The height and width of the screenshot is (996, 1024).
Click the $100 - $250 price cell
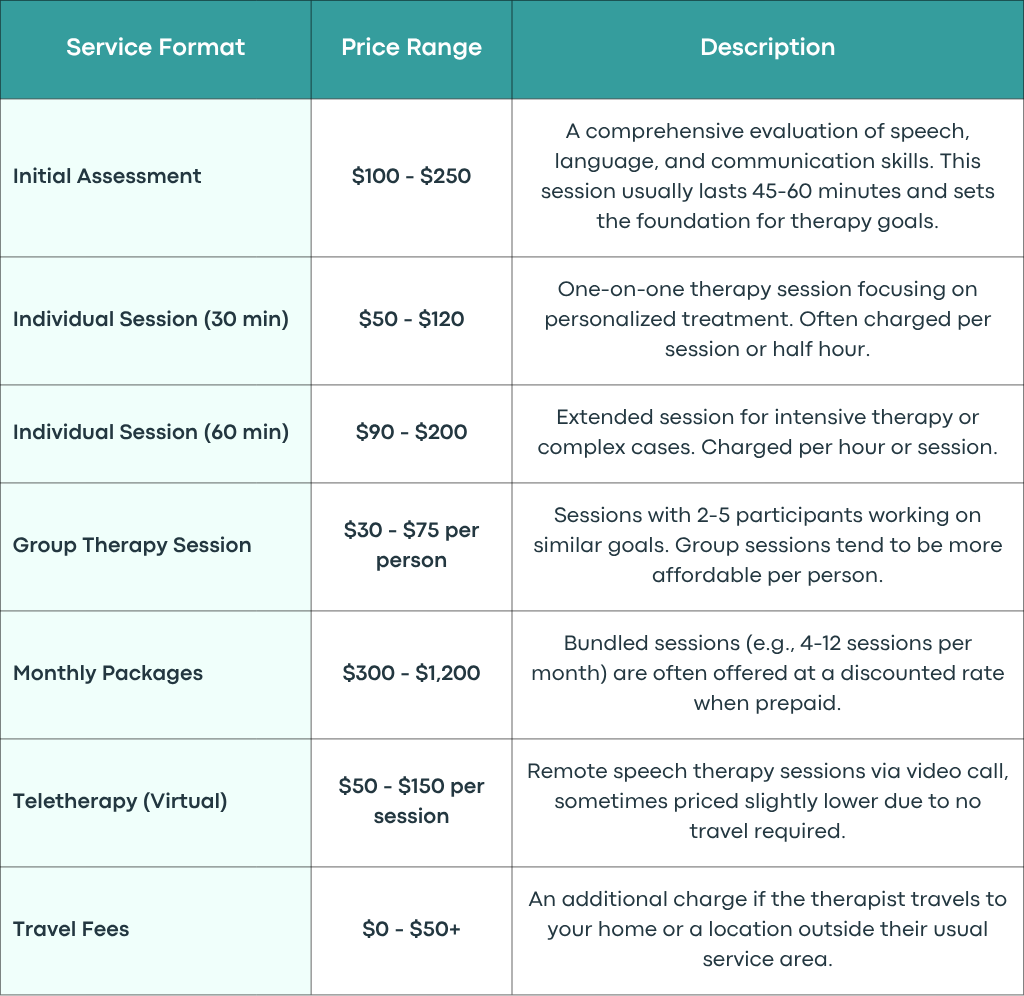point(411,176)
